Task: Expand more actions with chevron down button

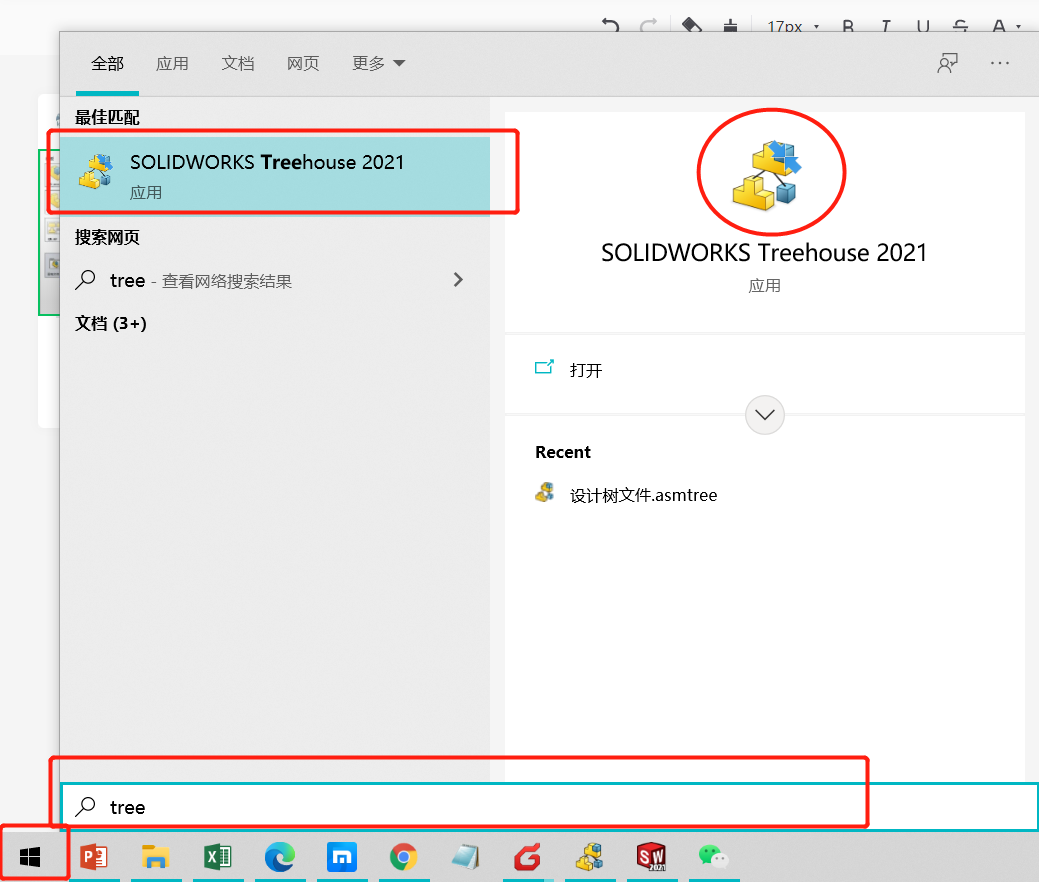Action: (x=765, y=415)
